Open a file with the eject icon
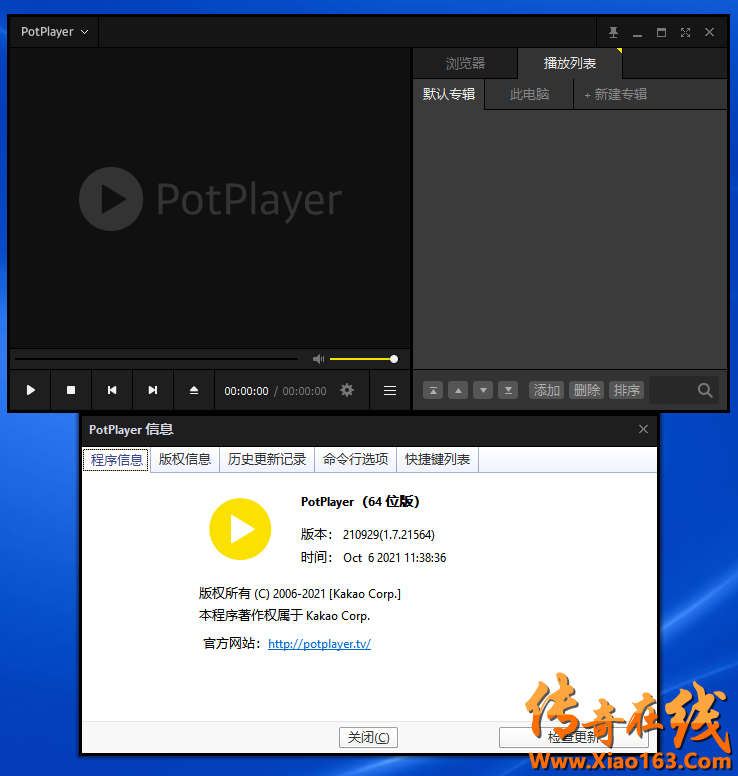Viewport: 738px width, 776px height. 194,390
